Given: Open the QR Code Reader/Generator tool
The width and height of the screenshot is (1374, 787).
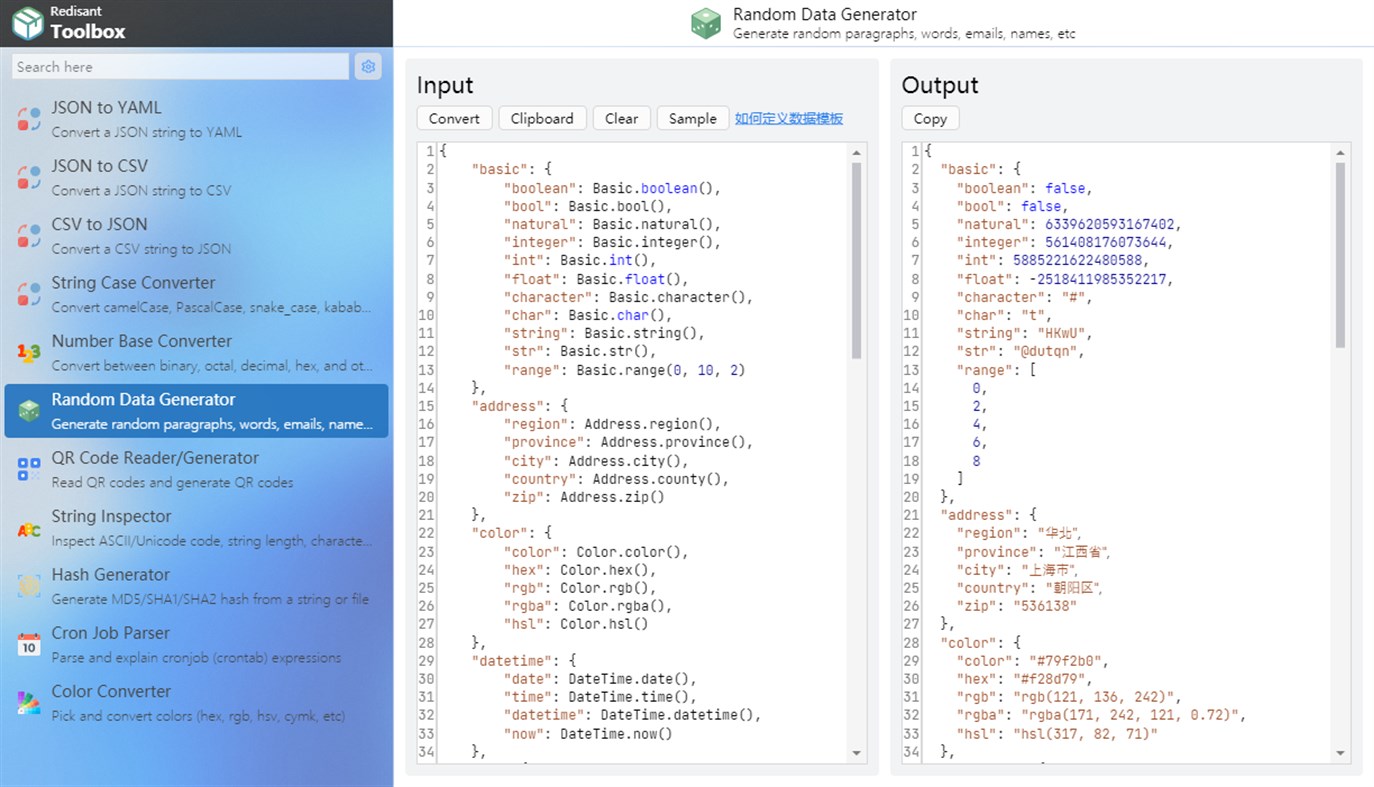Looking at the screenshot, I should click(196, 469).
